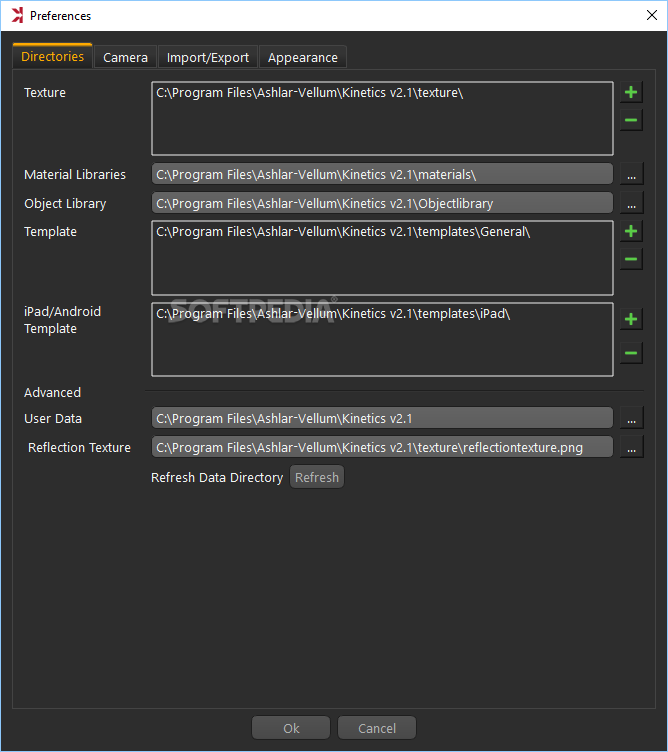Browse for the Material Libraries folder
Viewport: 668px width, 752px height.
point(631,175)
